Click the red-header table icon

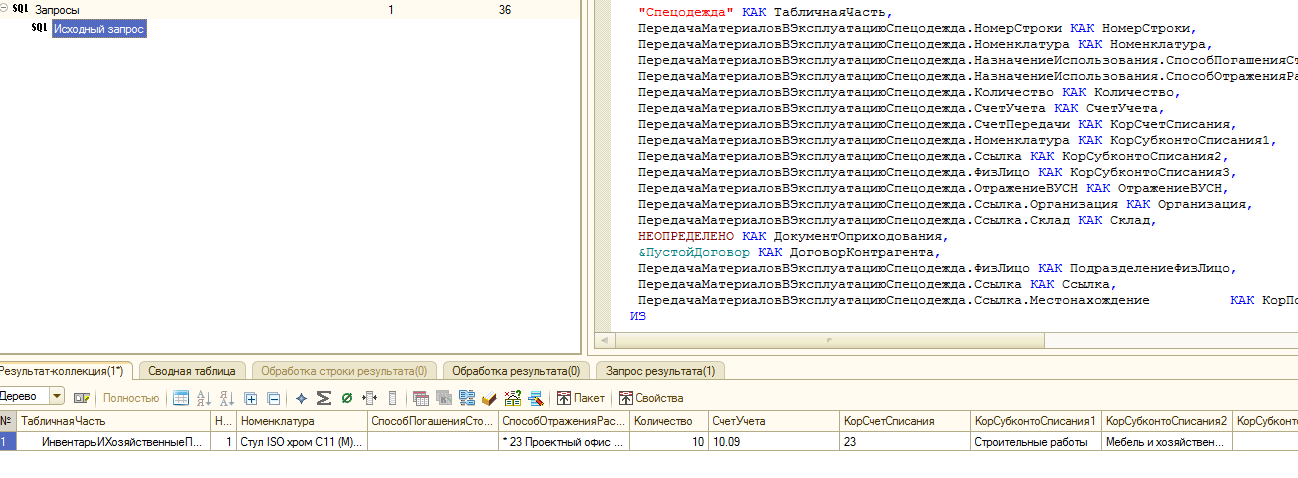(420, 398)
